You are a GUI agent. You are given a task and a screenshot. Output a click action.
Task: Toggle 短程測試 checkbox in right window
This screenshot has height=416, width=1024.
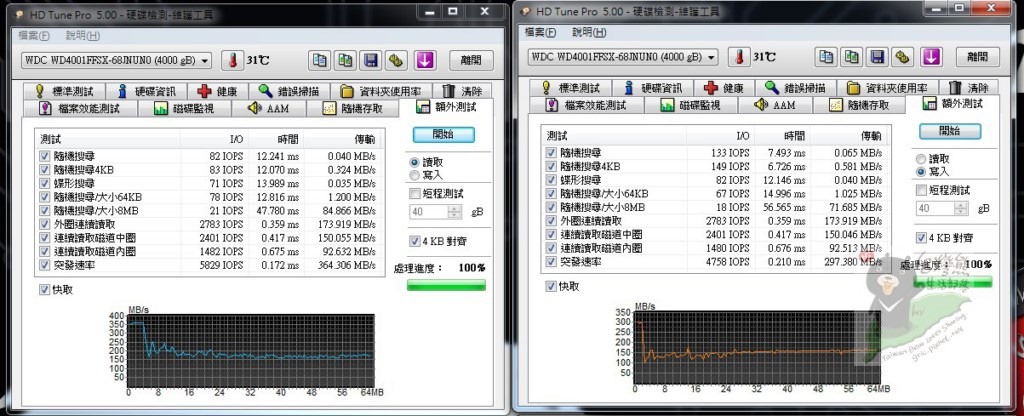click(921, 190)
